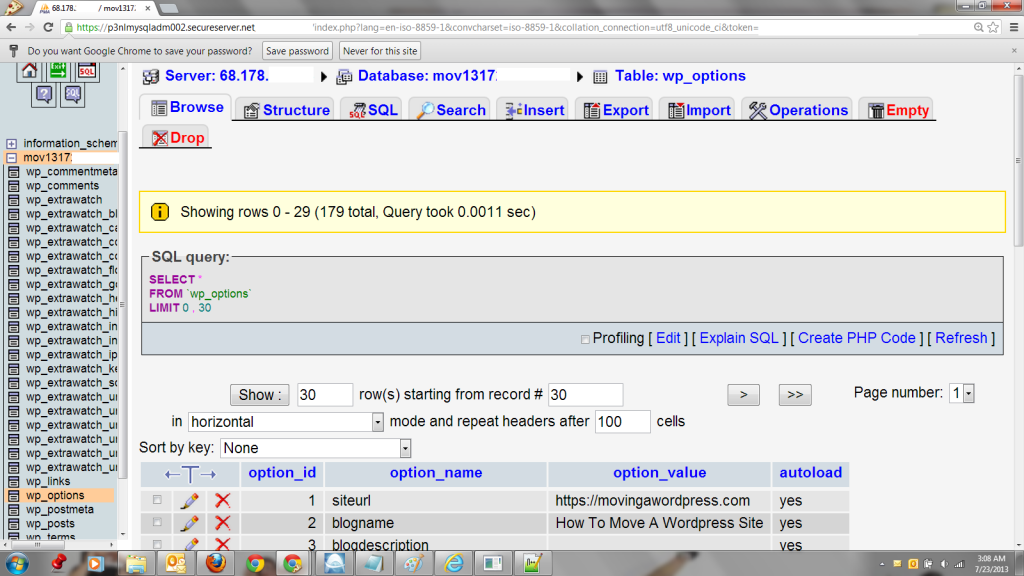The width and height of the screenshot is (1024, 576).
Task: Open Windows Explorer folder from taskbar
Action: tap(136, 563)
